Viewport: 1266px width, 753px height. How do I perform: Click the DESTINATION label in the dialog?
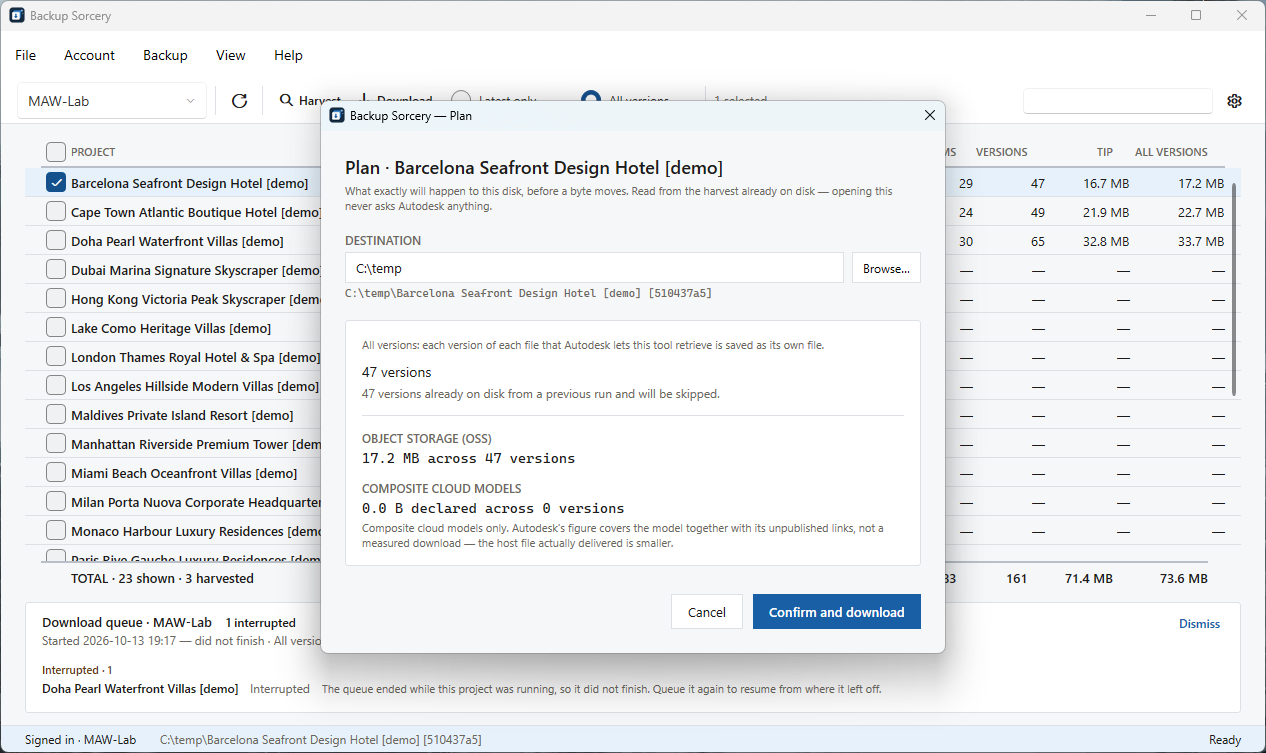(x=383, y=241)
